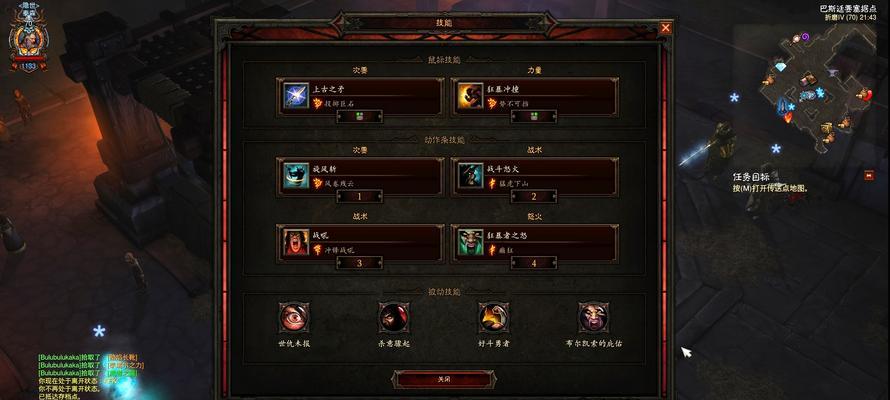Click the eye-shaped first passive skill

[294, 317]
